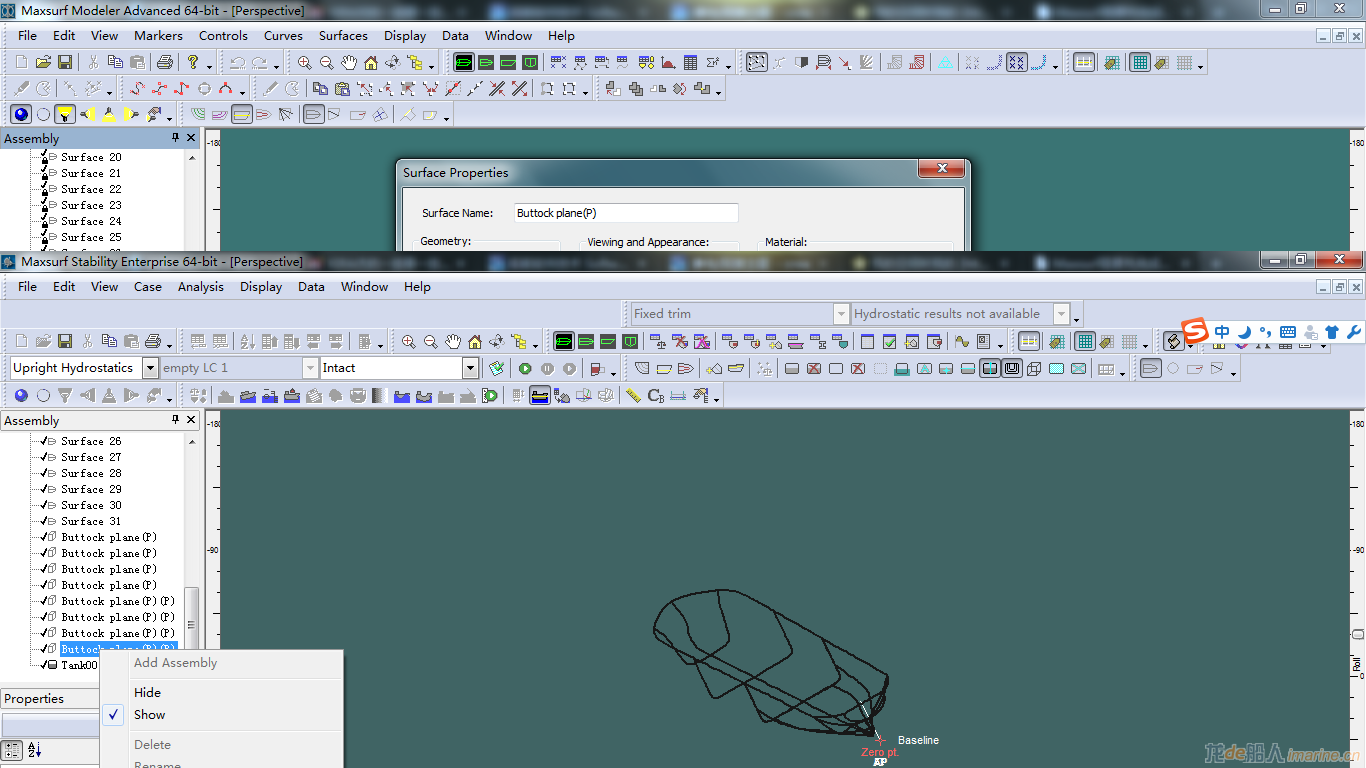Viewport: 1366px width, 768px height.
Task: Click Open folder icon in Modeler toolbar
Action: coord(43,62)
